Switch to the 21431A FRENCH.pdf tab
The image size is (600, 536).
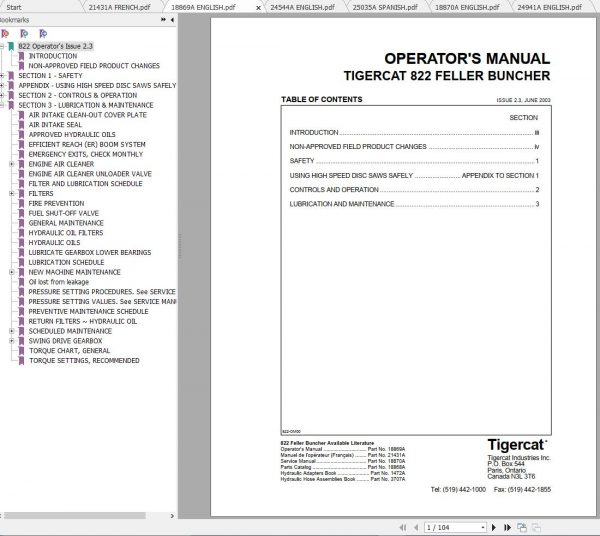(119, 7)
